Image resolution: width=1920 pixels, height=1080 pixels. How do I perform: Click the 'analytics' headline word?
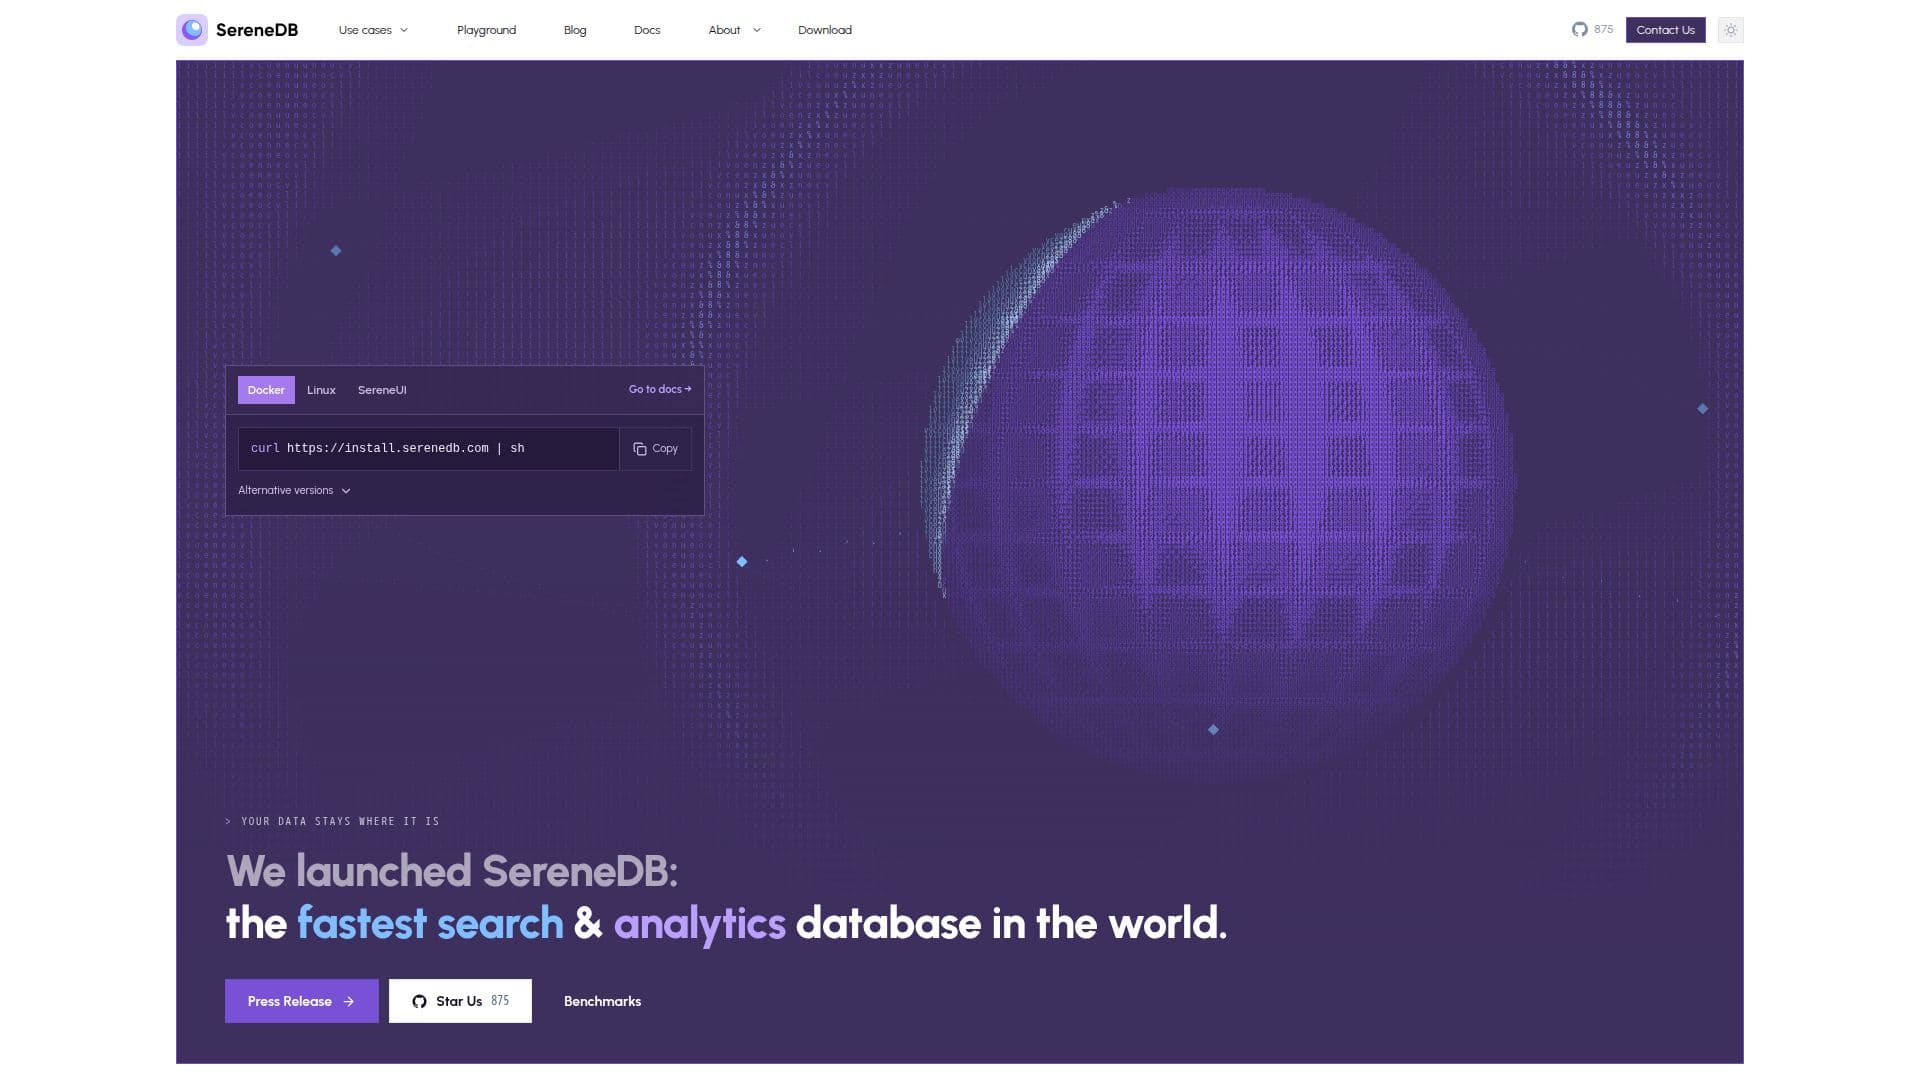[x=699, y=924]
